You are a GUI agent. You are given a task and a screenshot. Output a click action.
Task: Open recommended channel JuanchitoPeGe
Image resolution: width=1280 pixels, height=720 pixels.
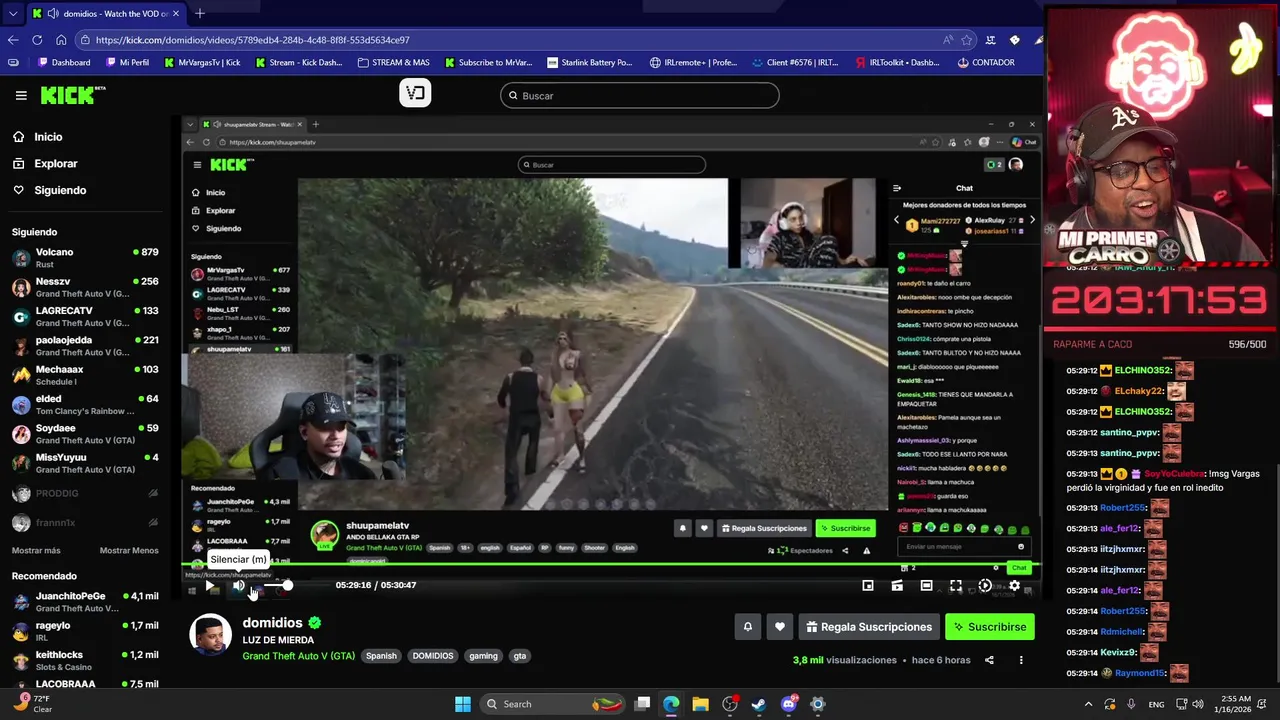tap(85, 601)
